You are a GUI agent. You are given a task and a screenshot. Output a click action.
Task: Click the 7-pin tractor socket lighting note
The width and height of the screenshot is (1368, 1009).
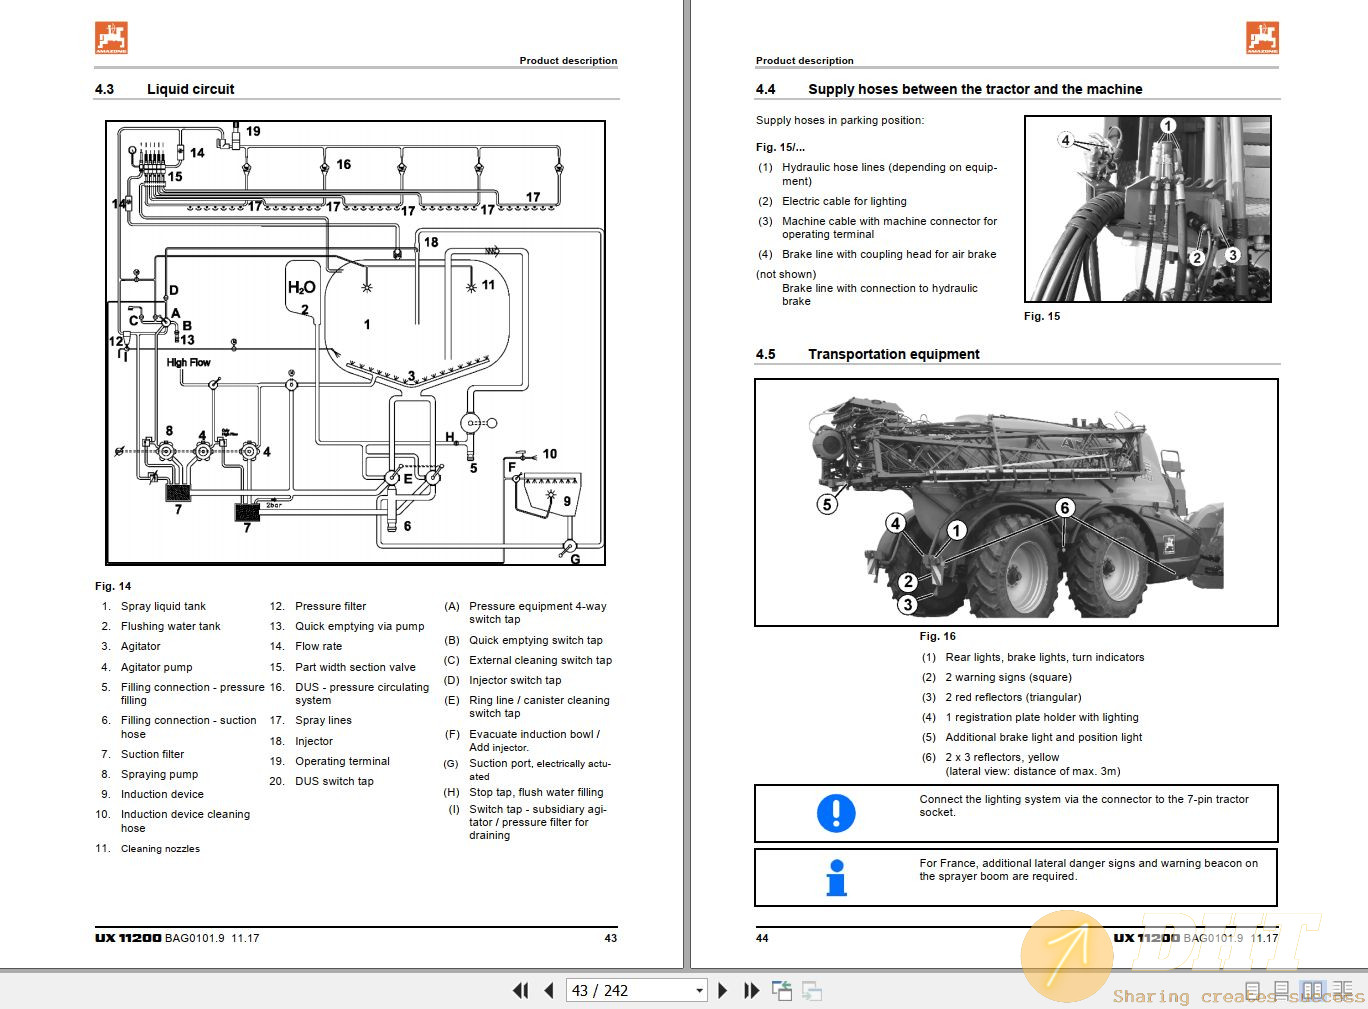coord(1084,806)
